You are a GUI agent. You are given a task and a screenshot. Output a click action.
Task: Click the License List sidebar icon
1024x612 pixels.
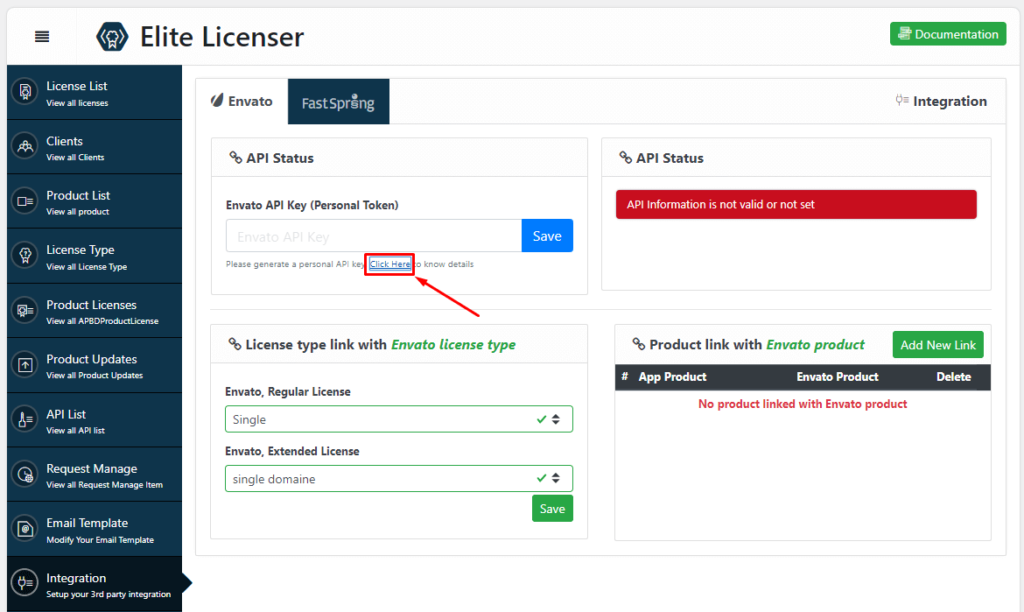pos(25,91)
